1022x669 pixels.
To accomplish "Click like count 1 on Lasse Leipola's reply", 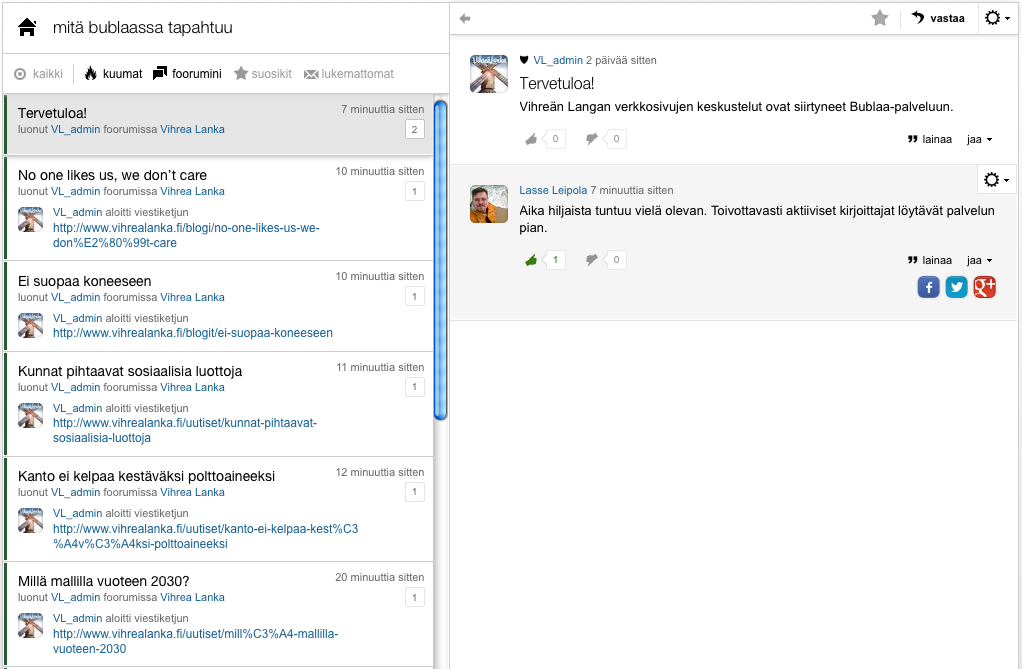I will coord(555,260).
